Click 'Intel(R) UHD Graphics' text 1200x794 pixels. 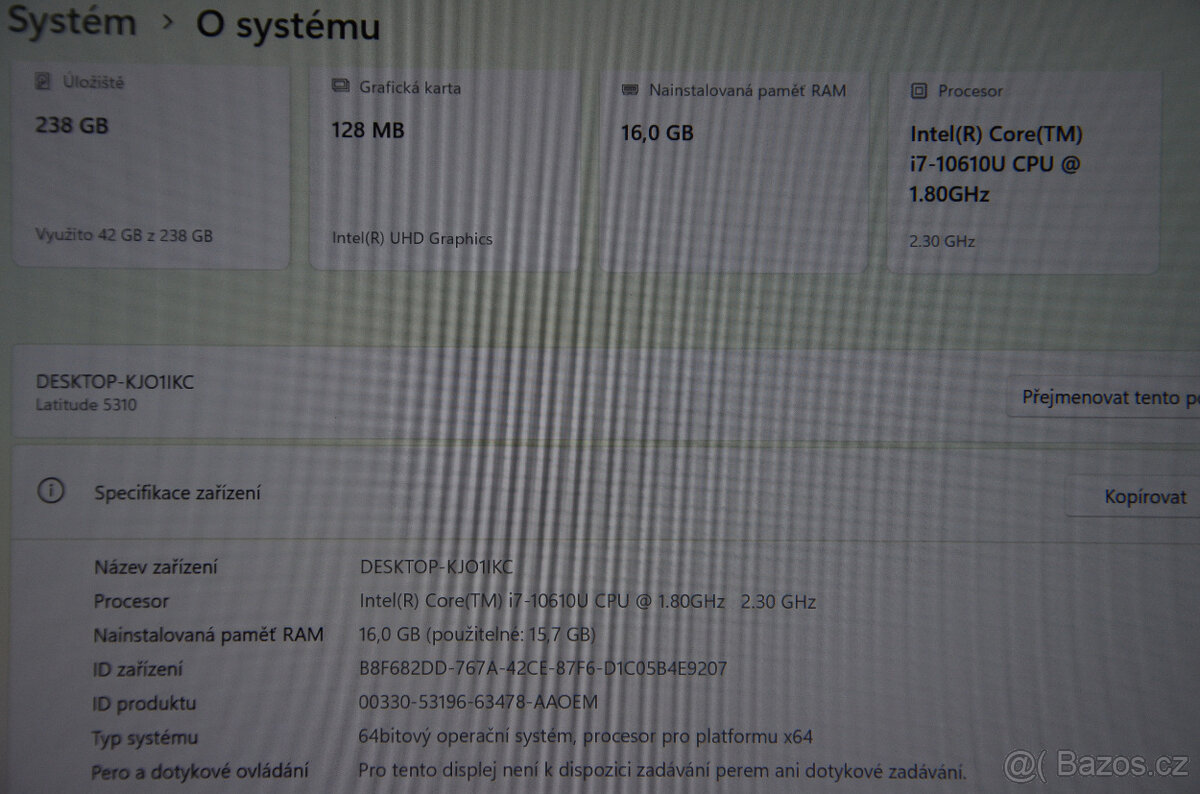coord(412,239)
